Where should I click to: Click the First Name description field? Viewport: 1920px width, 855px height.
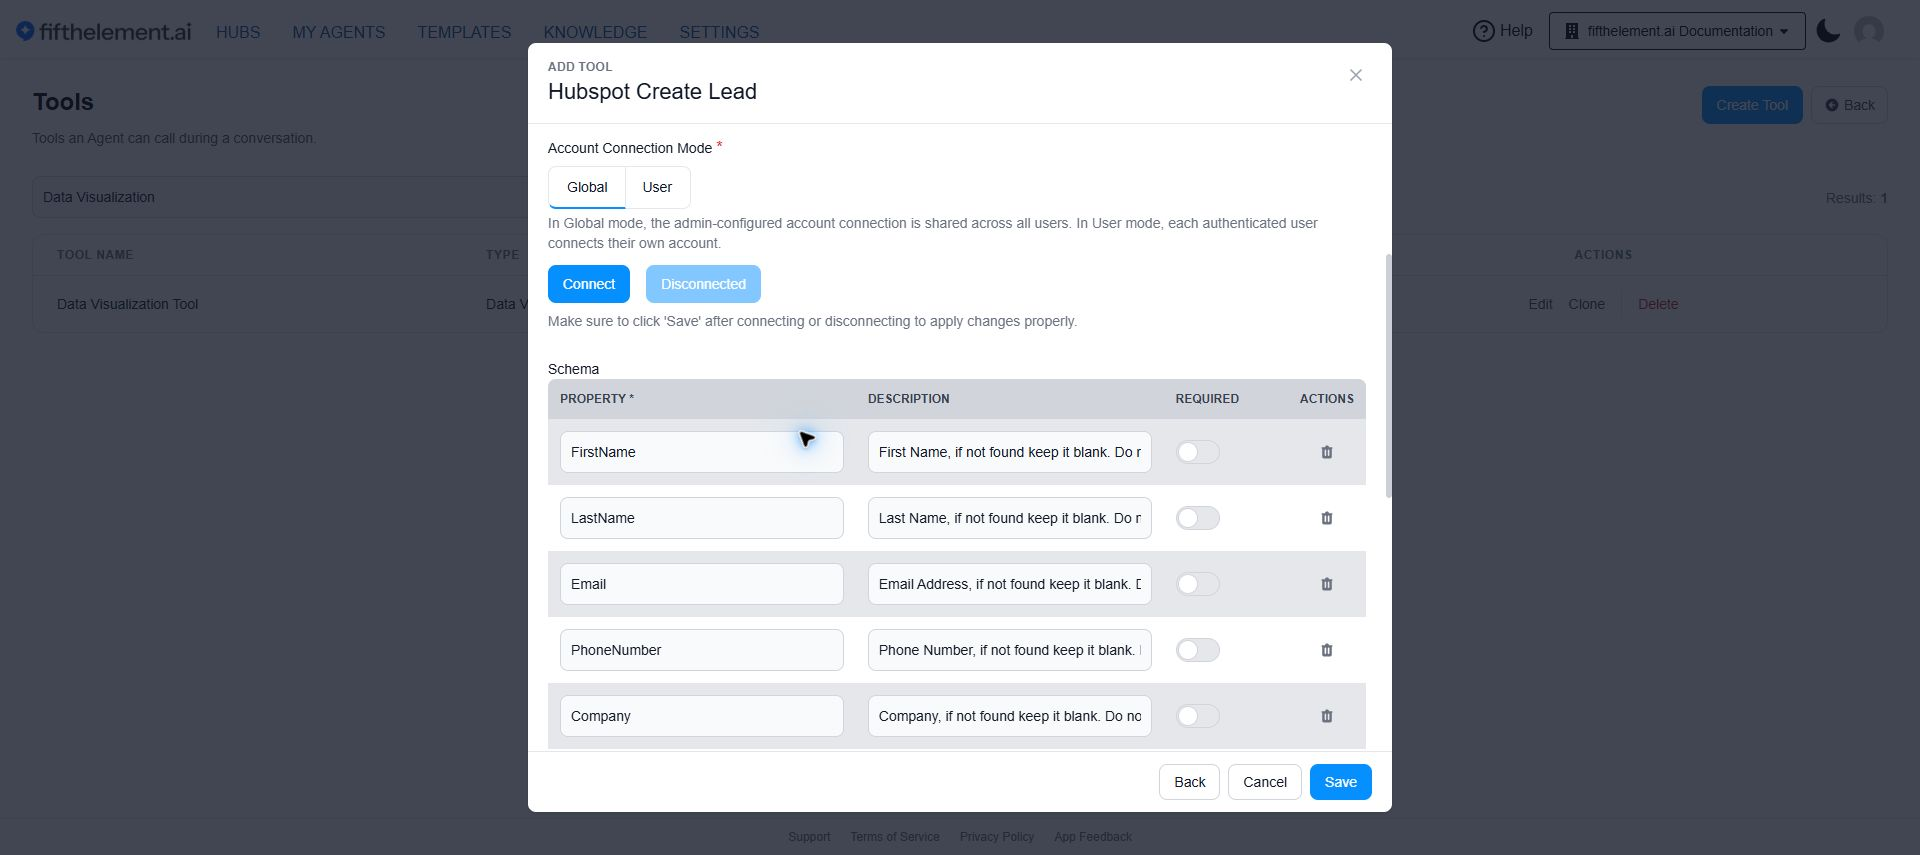(1010, 452)
